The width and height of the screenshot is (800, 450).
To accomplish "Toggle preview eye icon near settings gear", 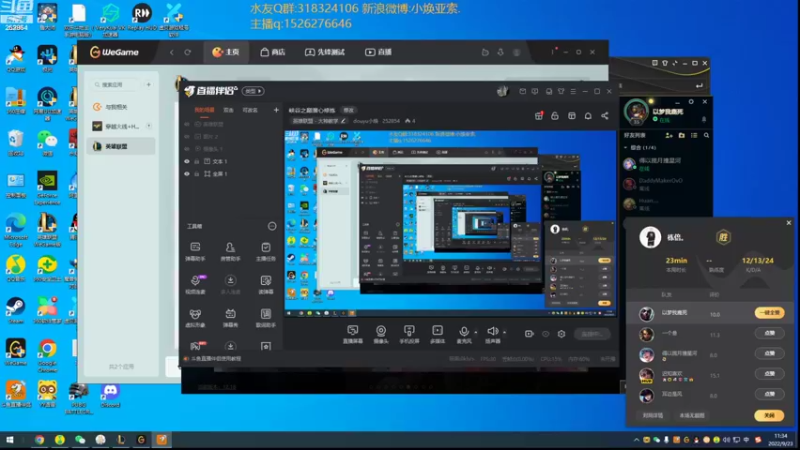I will (545, 334).
